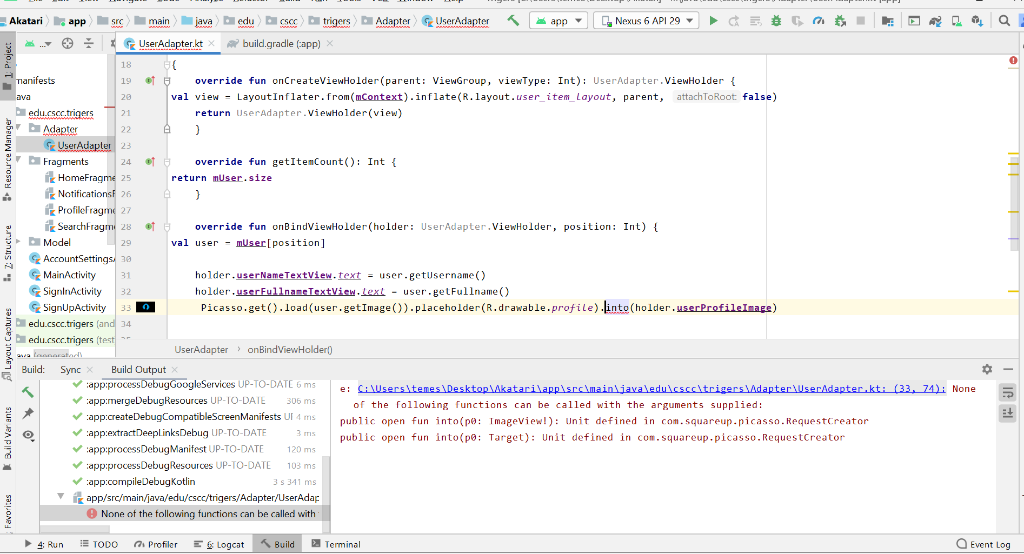Click Apply Changes and Restart Activity icon

click(x=734, y=21)
